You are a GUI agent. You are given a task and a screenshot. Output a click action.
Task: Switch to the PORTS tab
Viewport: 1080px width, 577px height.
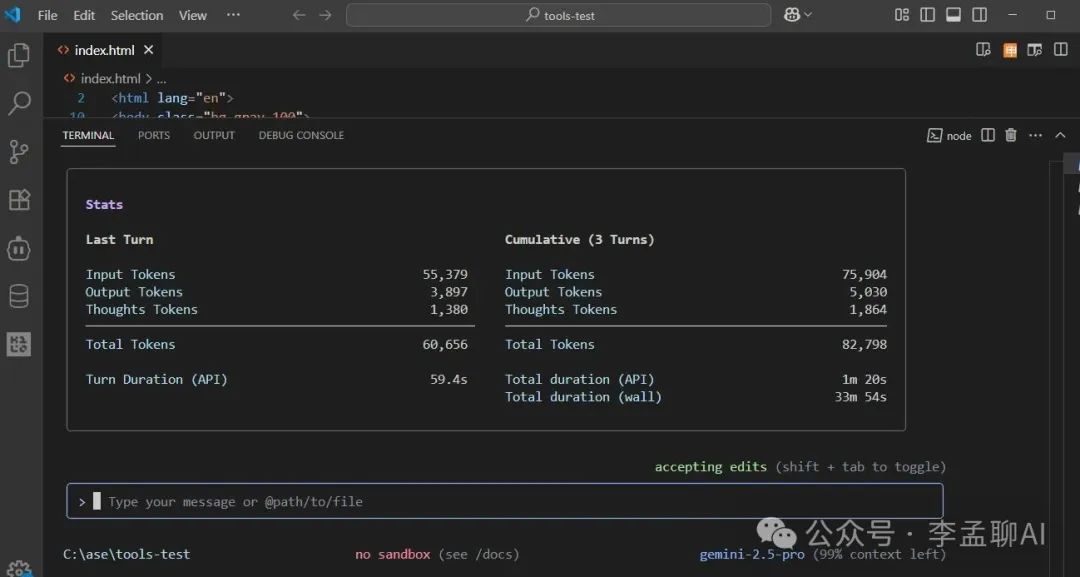[x=154, y=135]
